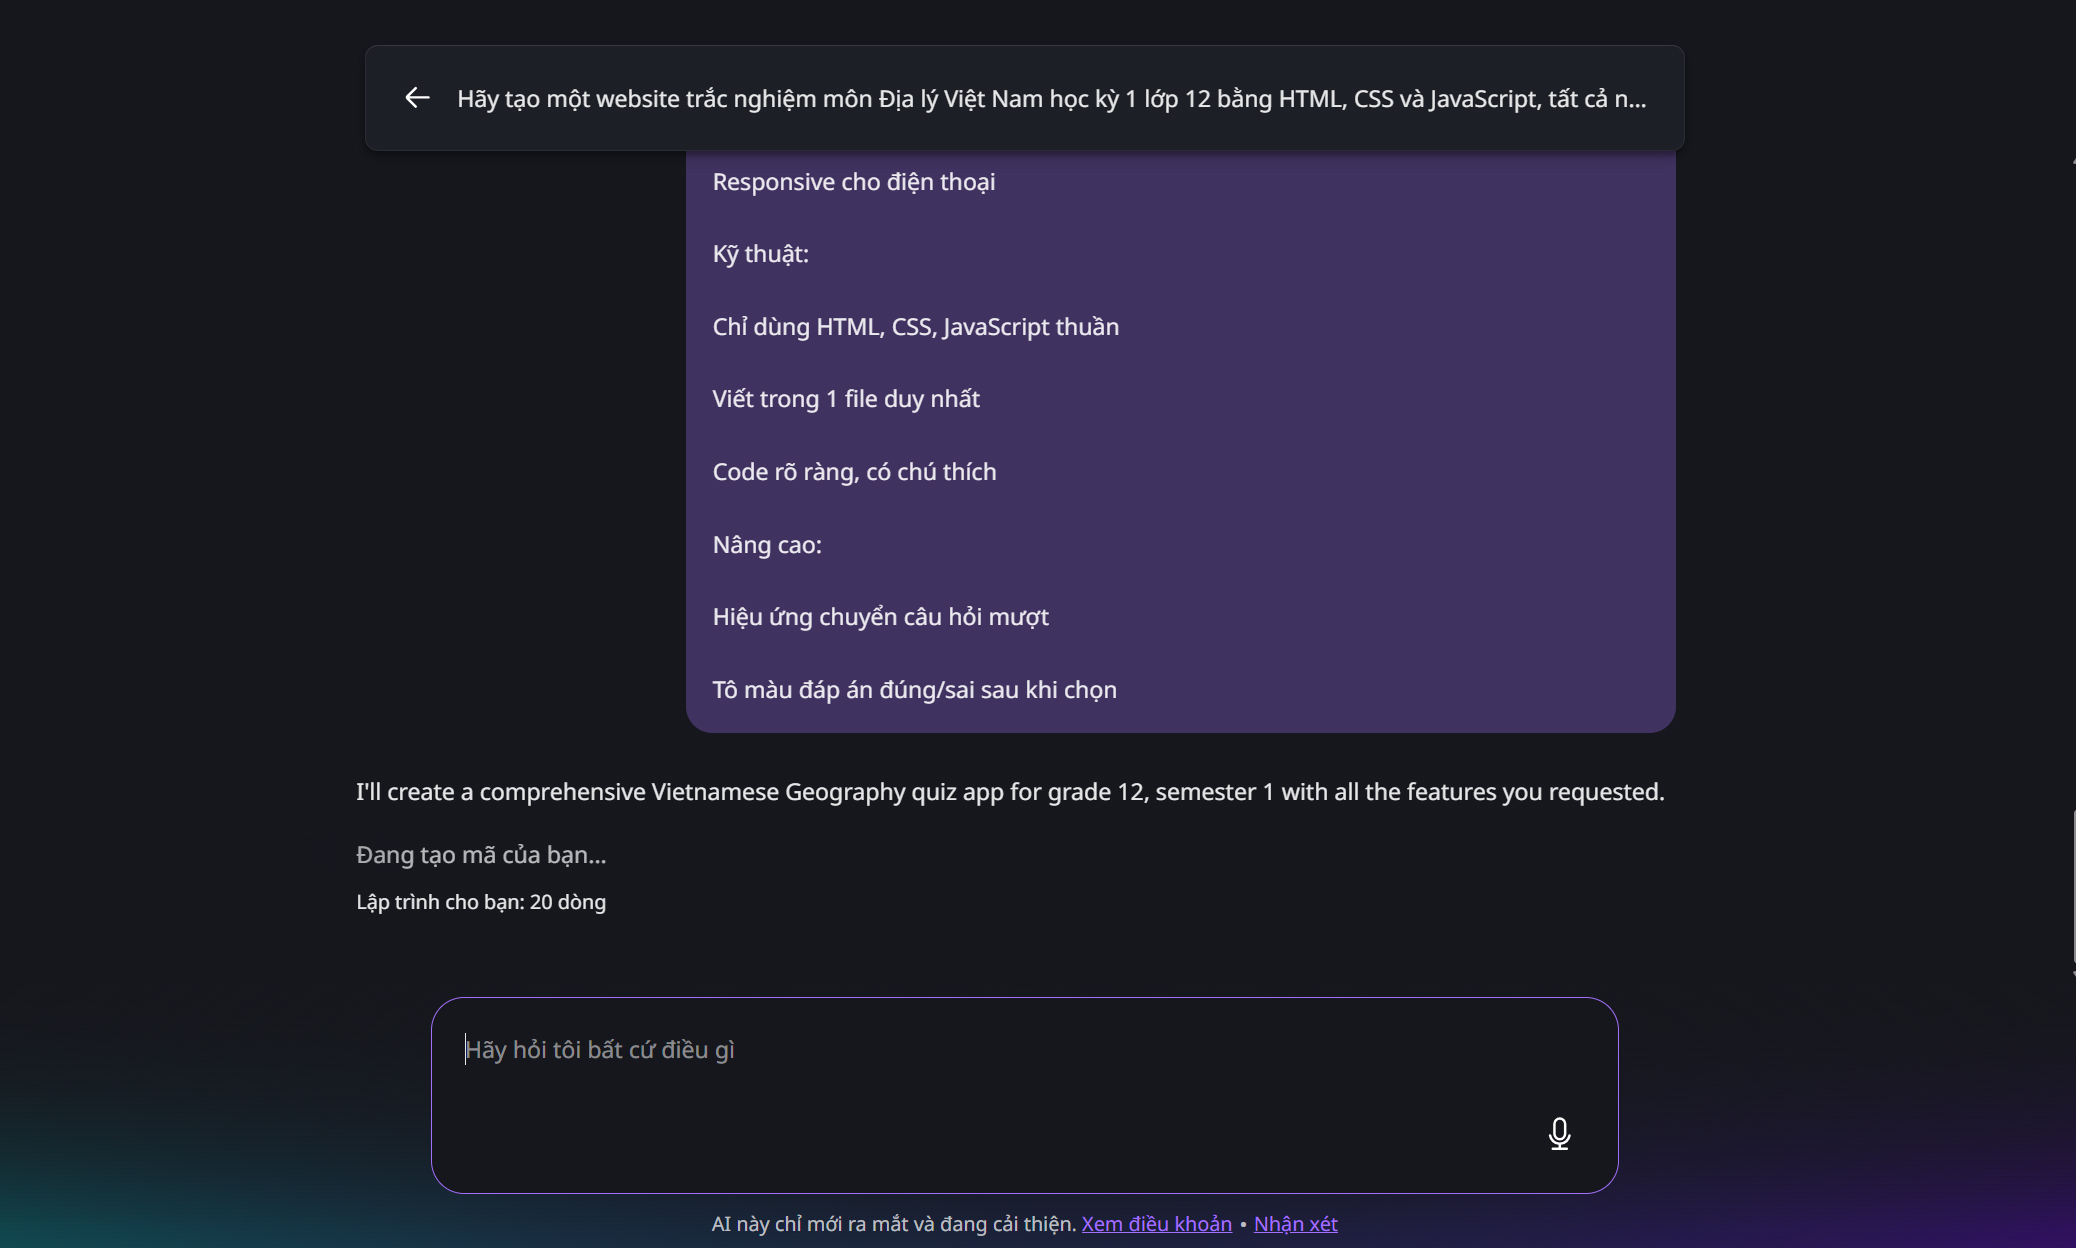The height and width of the screenshot is (1248, 2076).
Task: Click the "Chỉ dùng HTML, CSS, JavaScript thuần" line
Action: tap(916, 327)
